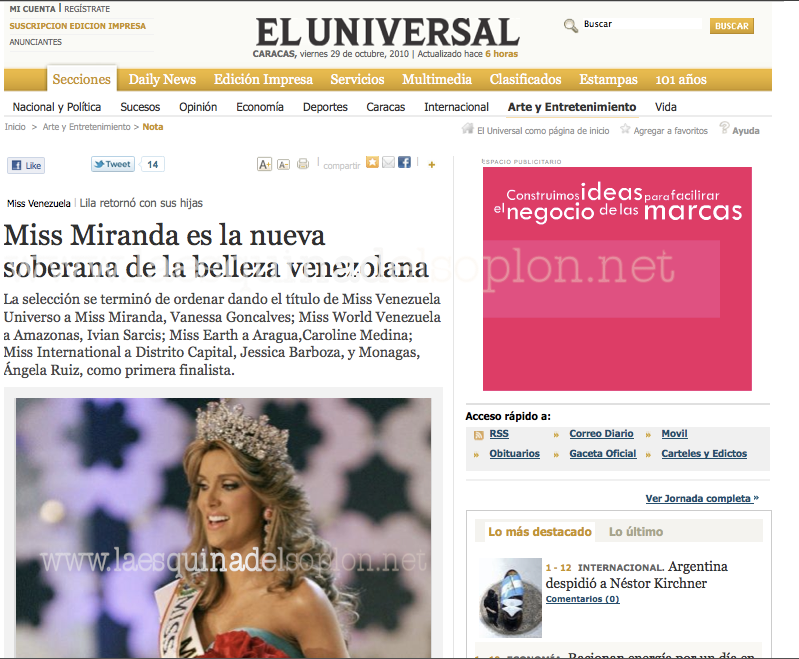Go to Sucesos section
Image resolution: width=799 pixels, height=659 pixels.
[140, 107]
